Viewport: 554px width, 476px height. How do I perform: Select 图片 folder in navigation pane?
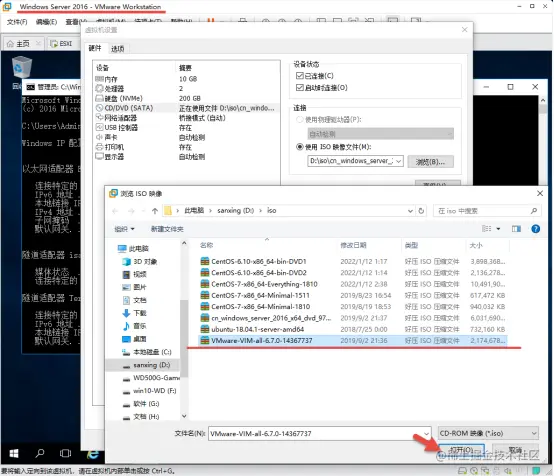pyautogui.click(x=135, y=287)
